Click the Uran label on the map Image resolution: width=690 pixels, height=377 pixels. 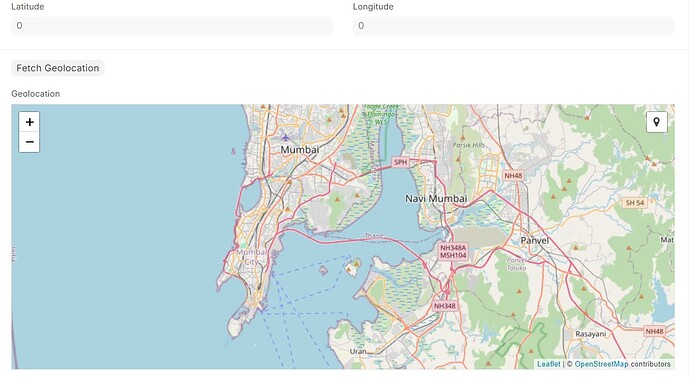point(358,351)
